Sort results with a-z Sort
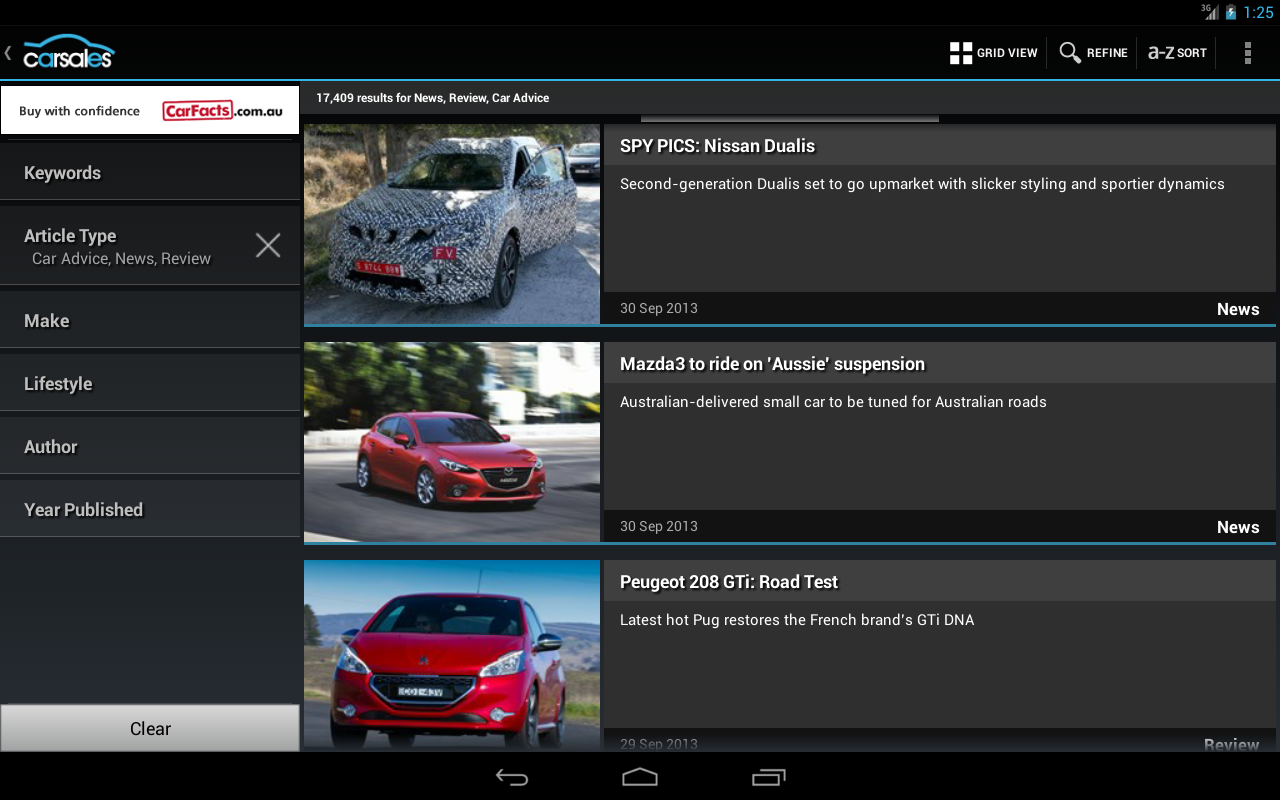Image resolution: width=1280 pixels, height=800 pixels. point(1176,52)
